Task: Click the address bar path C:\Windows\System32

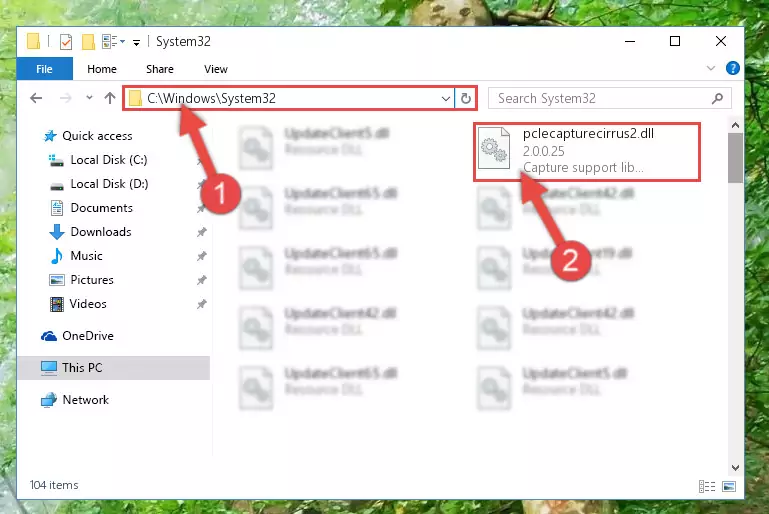Action: pos(211,99)
